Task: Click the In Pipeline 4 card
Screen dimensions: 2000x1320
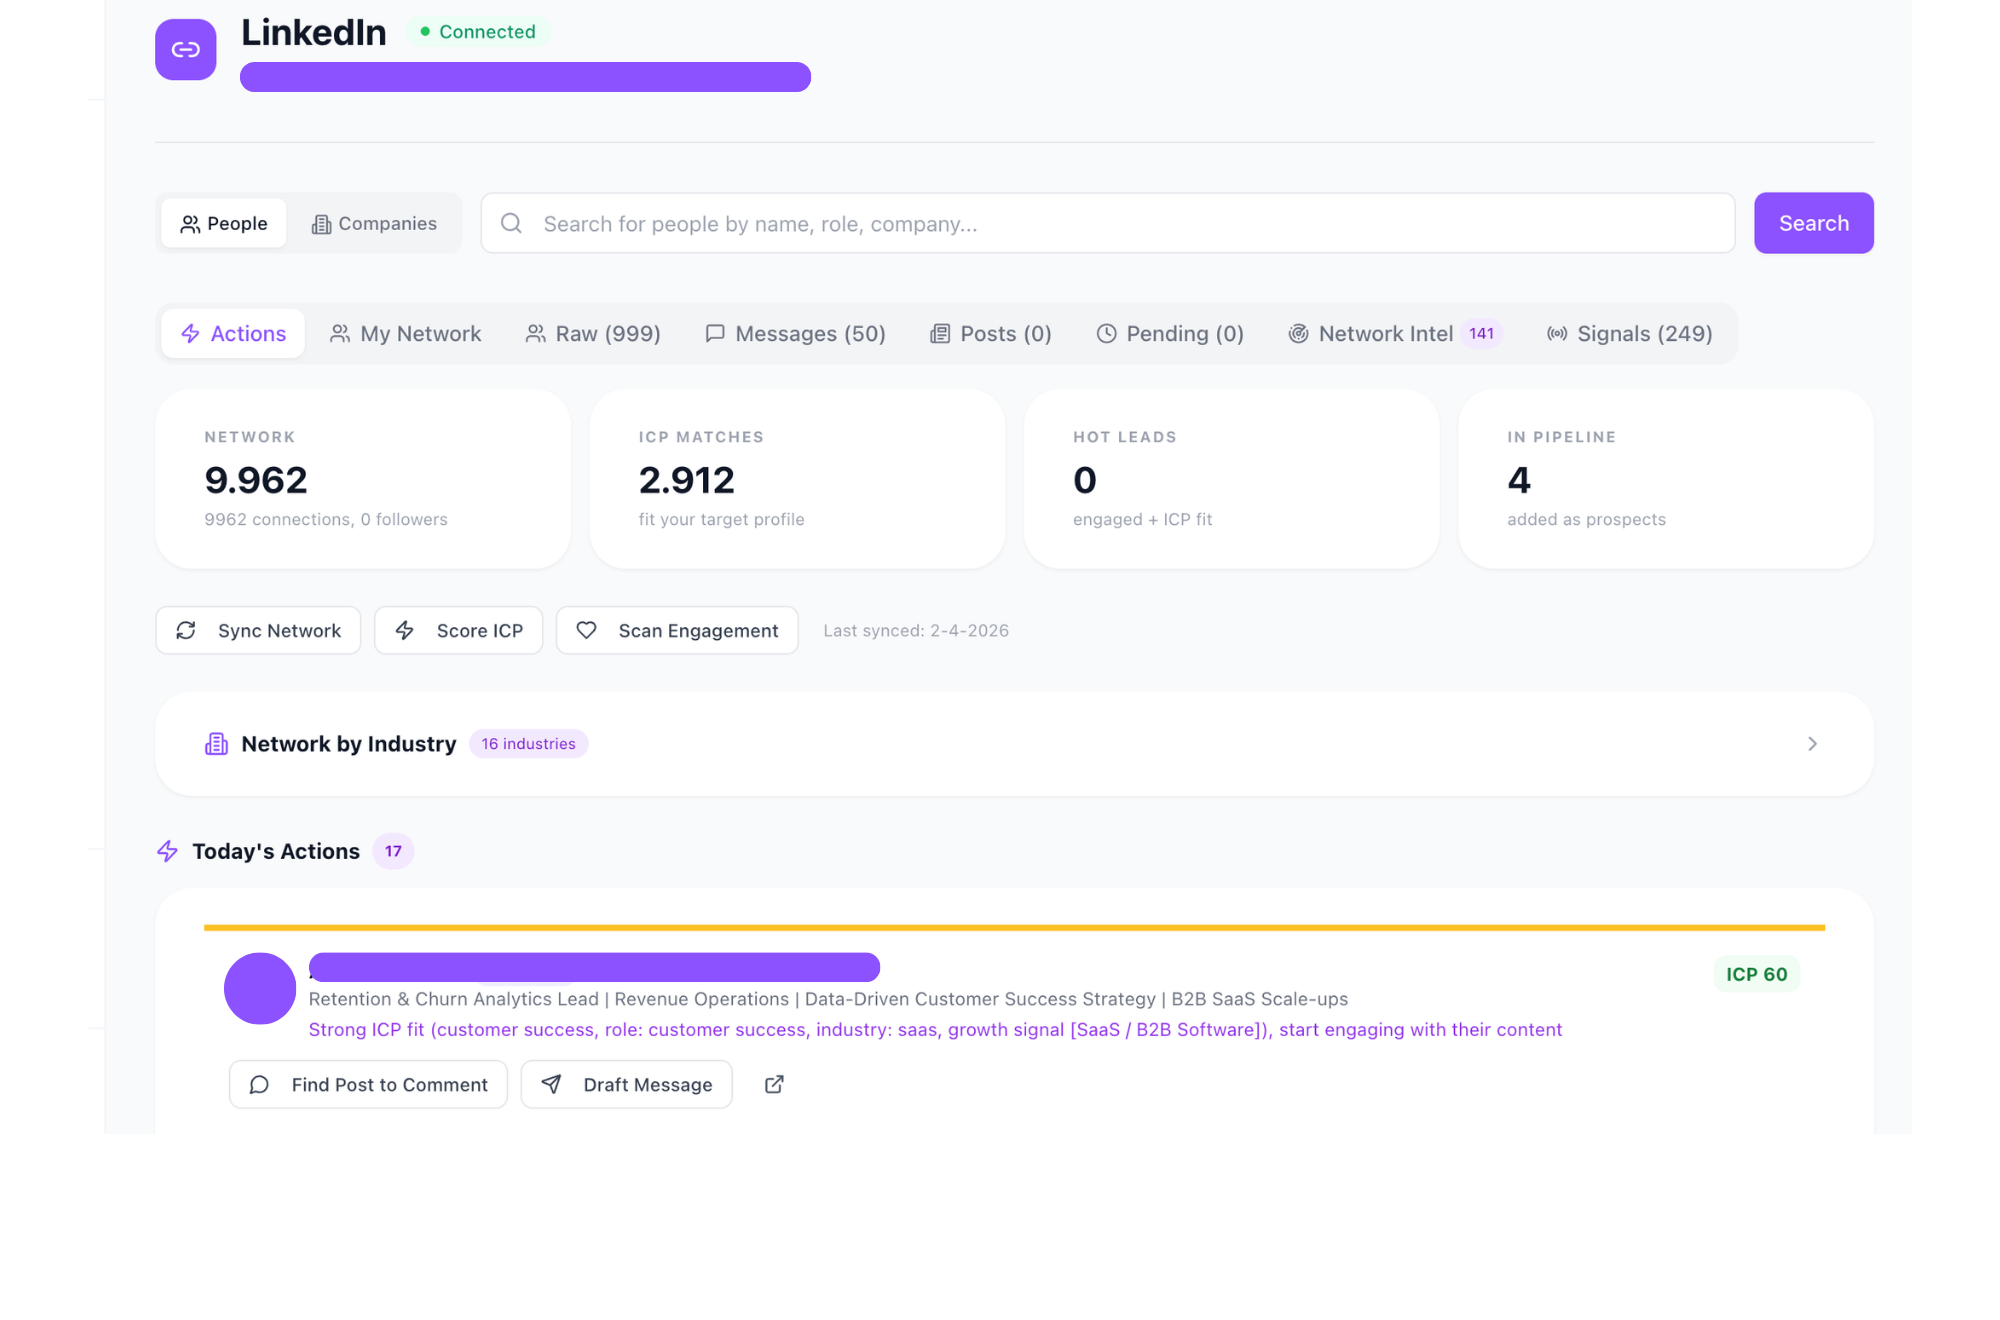Action: [x=1665, y=479]
